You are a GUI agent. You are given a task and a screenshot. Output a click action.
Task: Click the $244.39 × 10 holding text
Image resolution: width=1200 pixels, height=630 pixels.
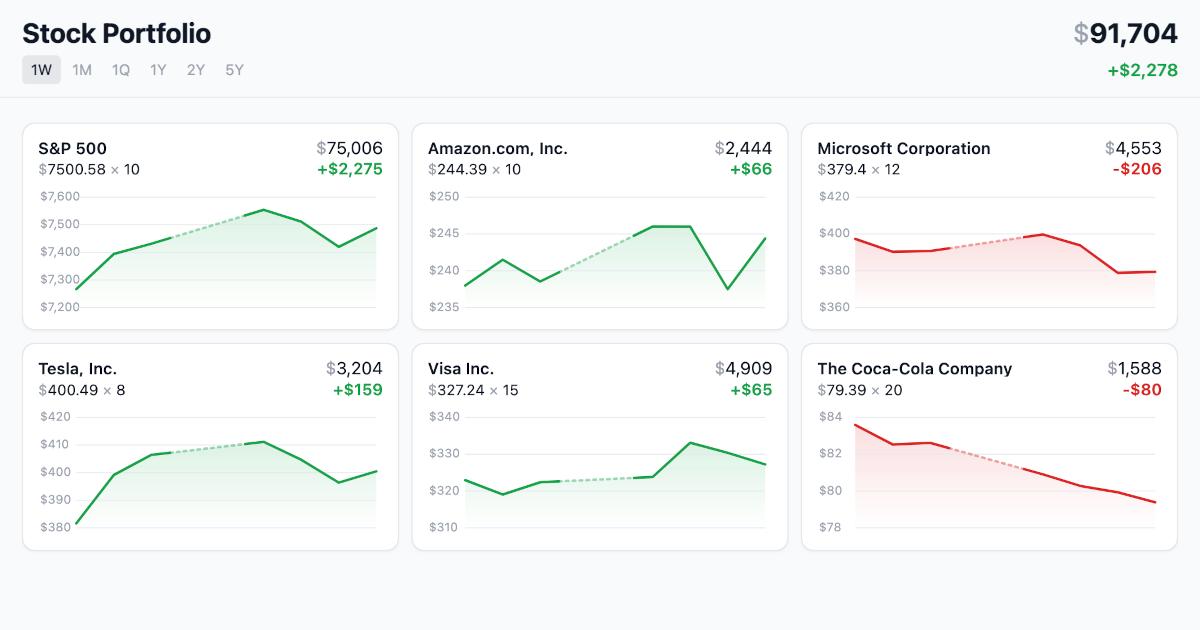coord(474,169)
